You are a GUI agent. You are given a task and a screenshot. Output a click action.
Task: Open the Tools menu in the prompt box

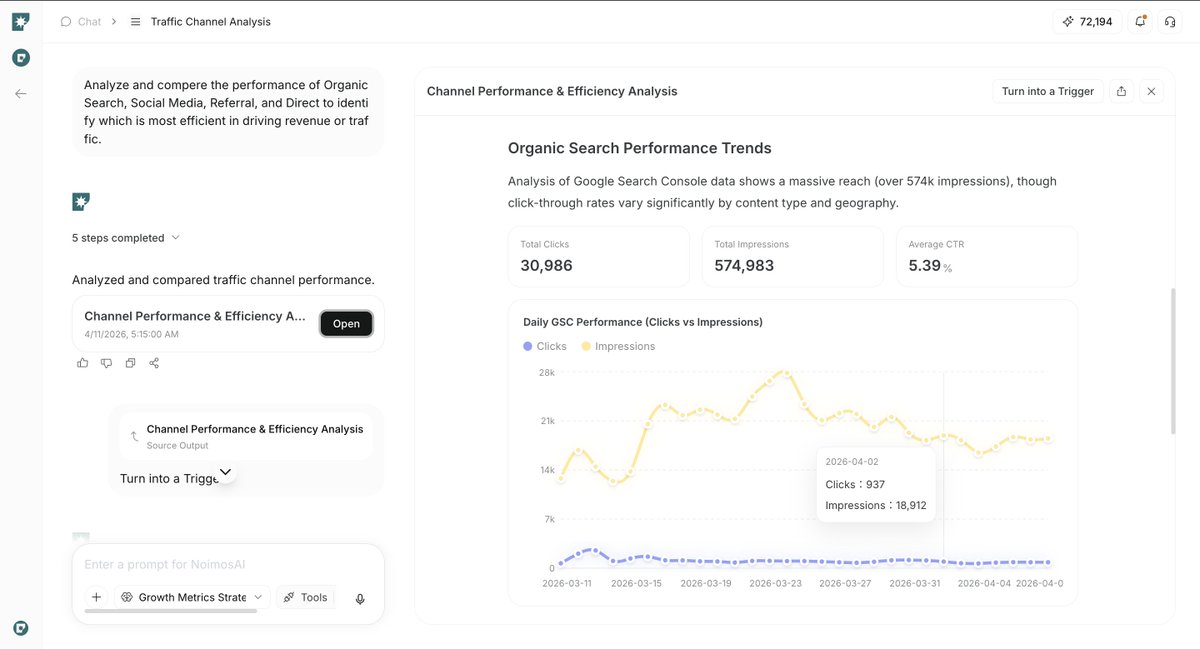click(x=305, y=597)
